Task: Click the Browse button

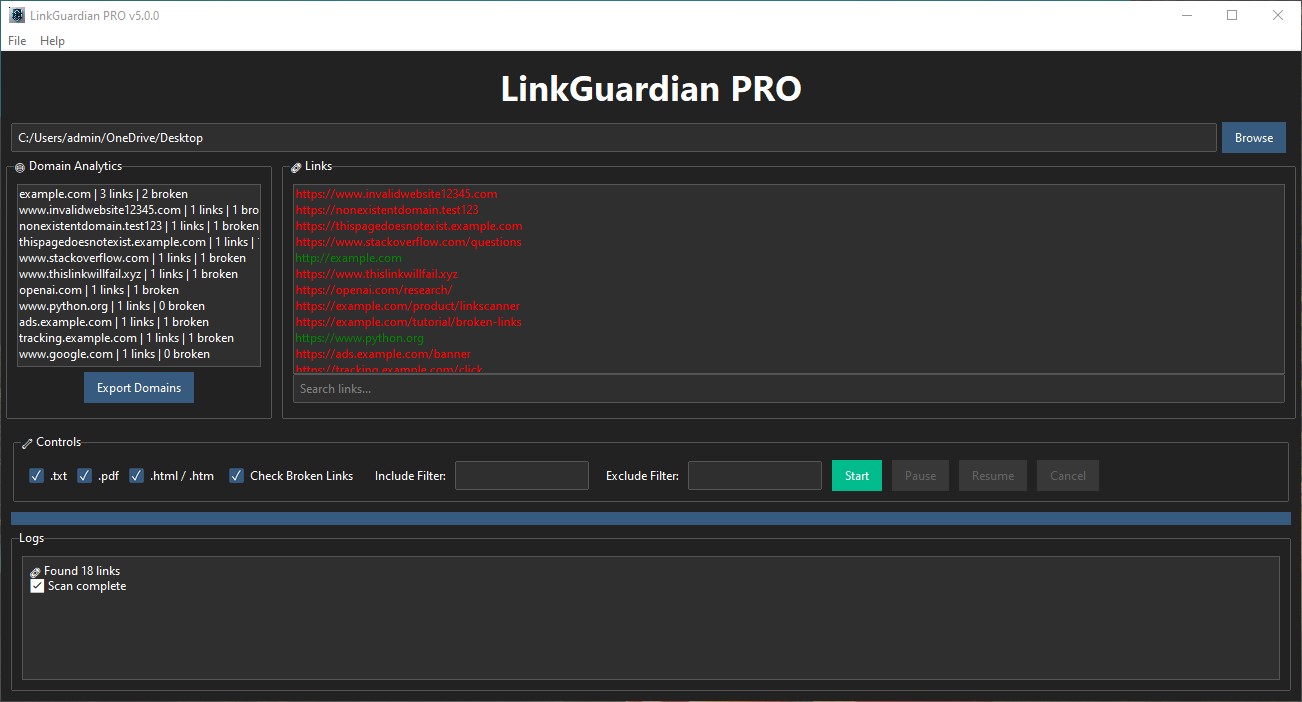Action: (x=1253, y=137)
